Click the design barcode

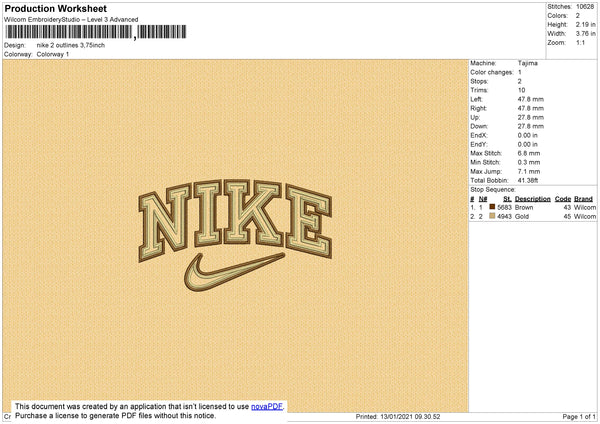coord(96,32)
